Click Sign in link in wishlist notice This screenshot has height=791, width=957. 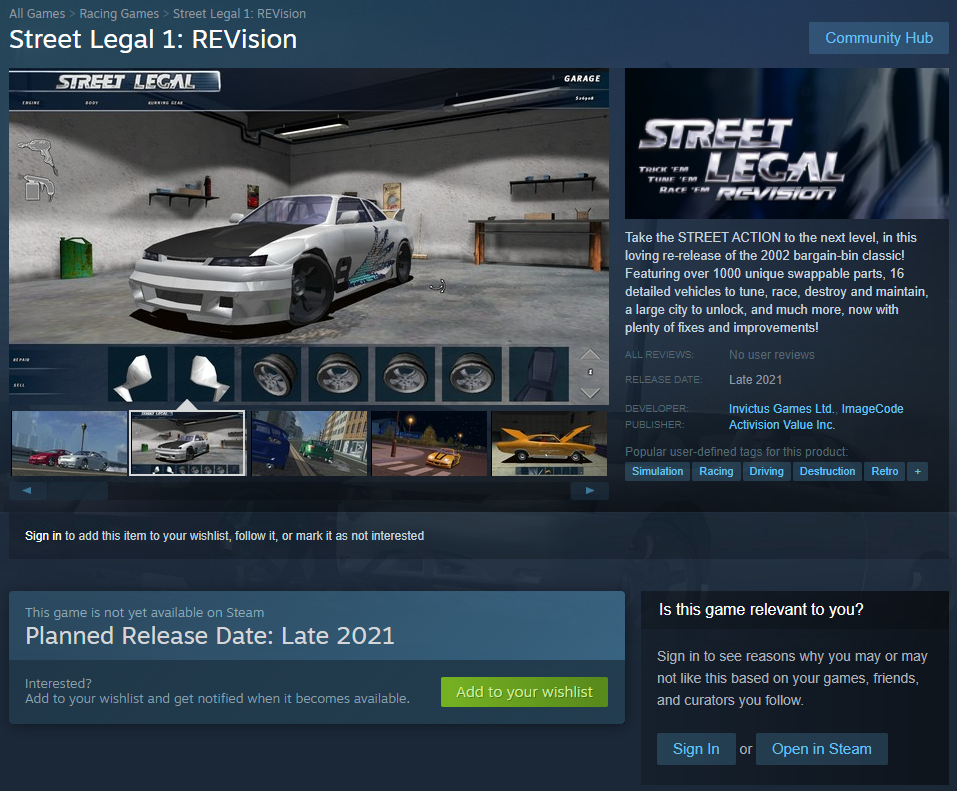[43, 536]
